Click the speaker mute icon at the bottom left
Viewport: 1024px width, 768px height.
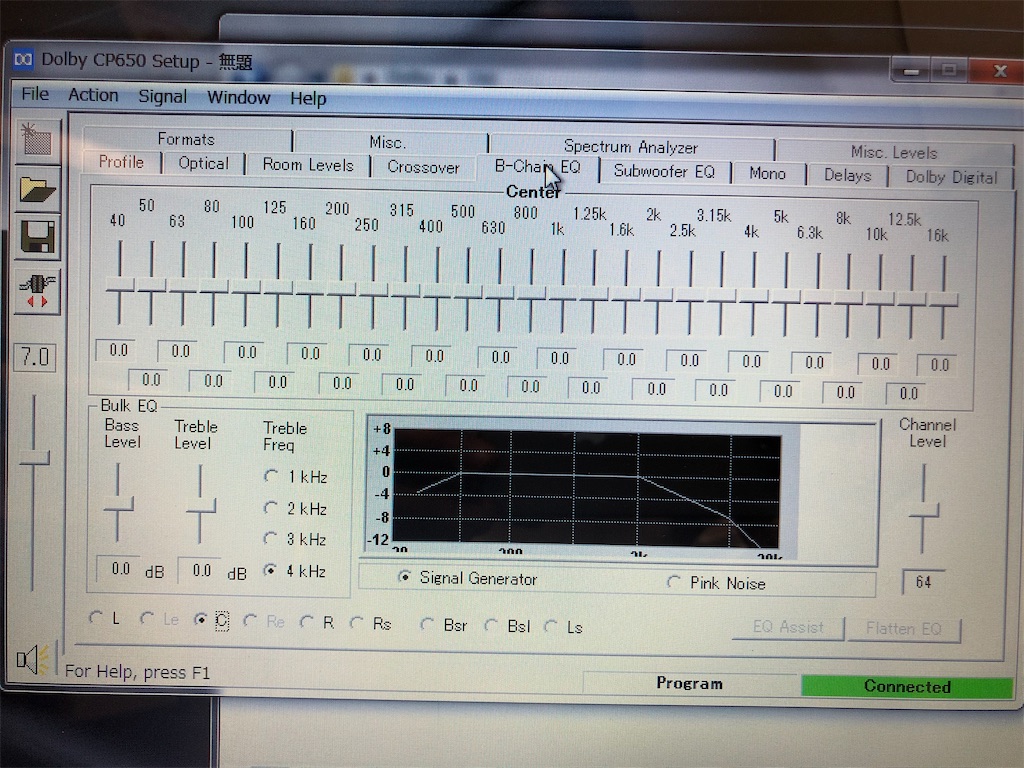[x=33, y=660]
